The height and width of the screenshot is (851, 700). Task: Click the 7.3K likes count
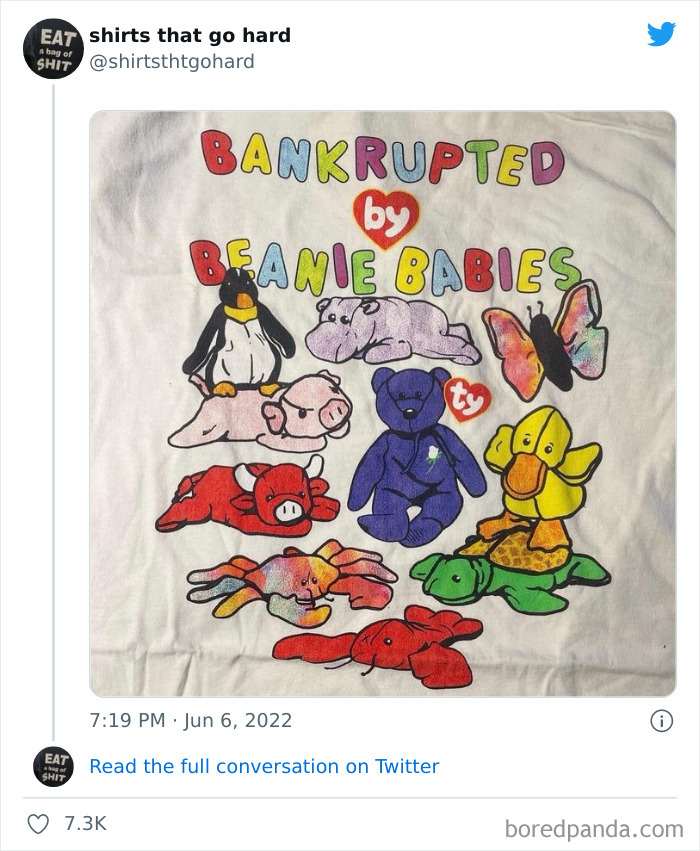click(85, 823)
